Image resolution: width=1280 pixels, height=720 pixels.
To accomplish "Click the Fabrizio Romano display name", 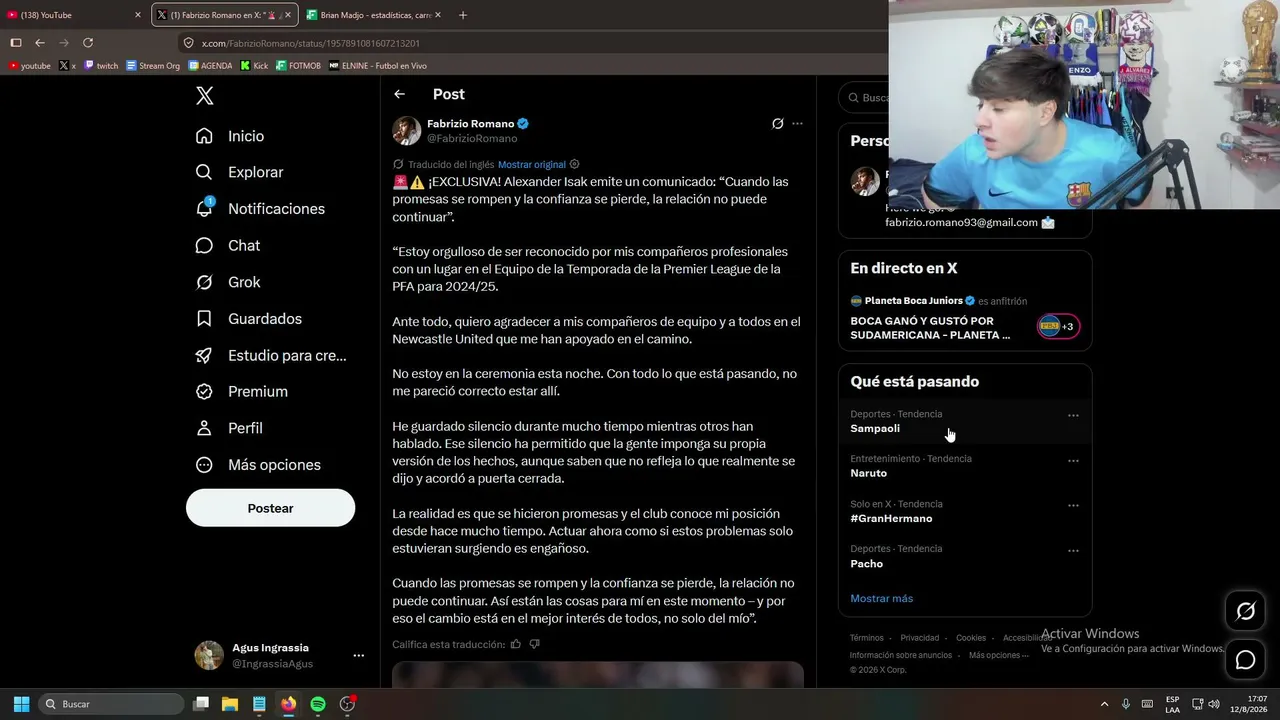I will pos(470,124).
